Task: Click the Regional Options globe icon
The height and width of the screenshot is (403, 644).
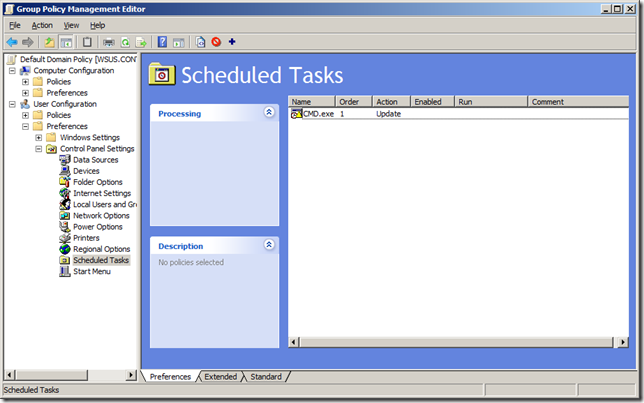Action: [x=65, y=249]
